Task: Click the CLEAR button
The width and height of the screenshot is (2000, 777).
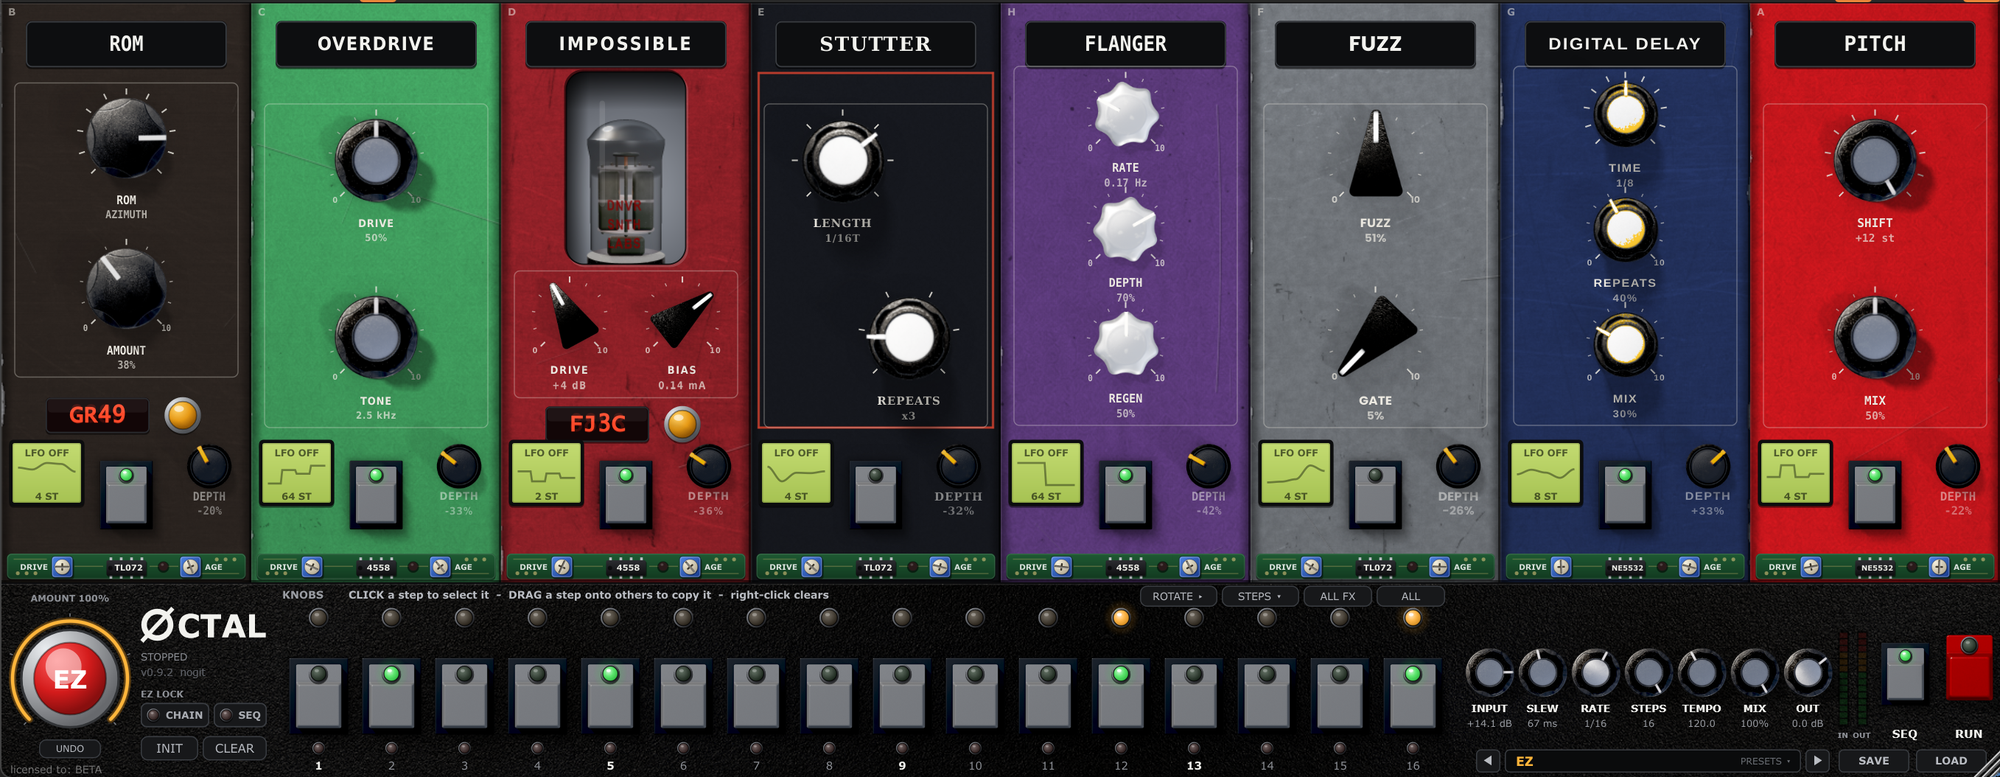Action: pos(235,748)
